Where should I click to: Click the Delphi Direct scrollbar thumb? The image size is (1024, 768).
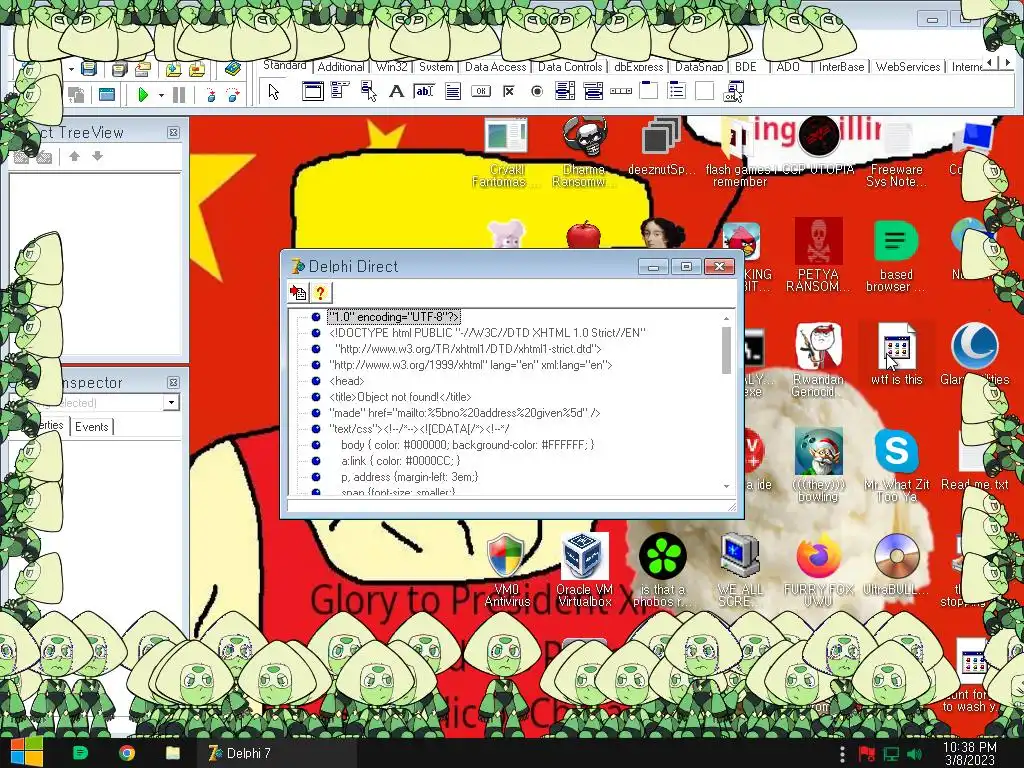click(x=726, y=351)
